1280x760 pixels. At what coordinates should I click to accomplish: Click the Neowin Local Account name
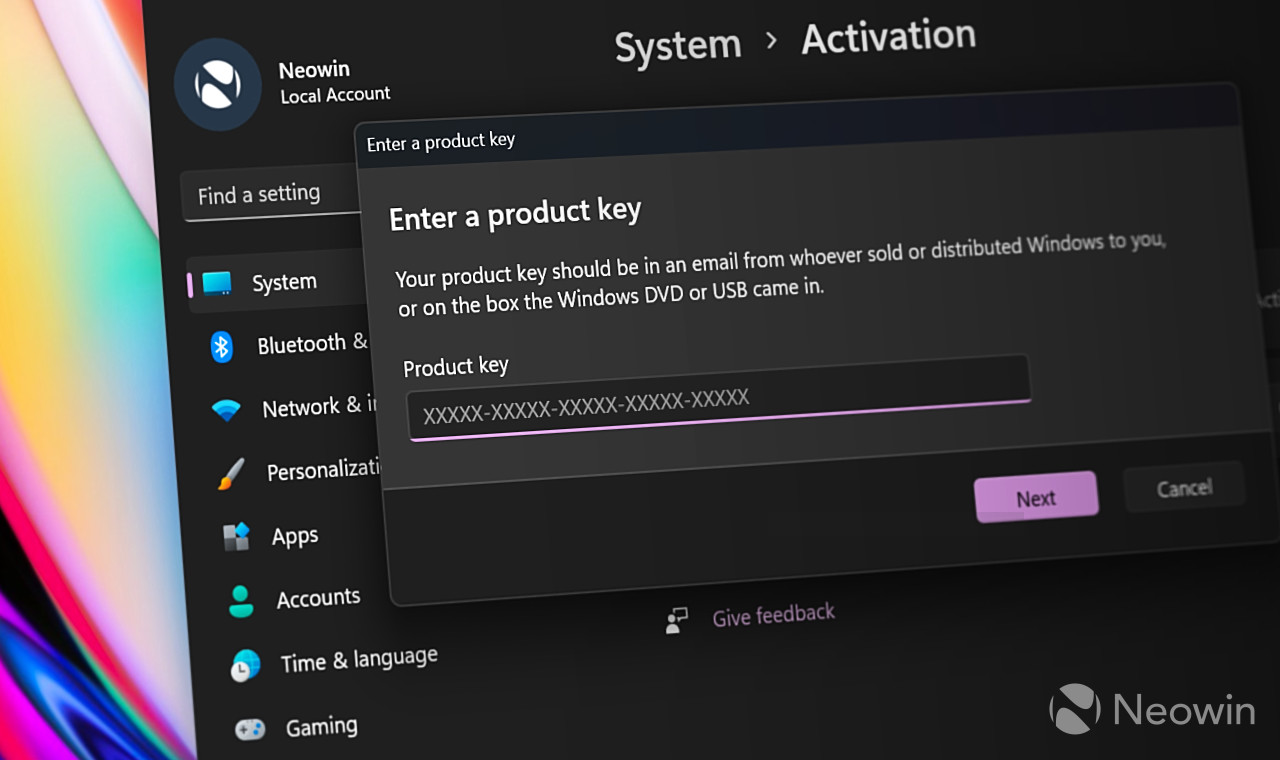click(x=334, y=81)
